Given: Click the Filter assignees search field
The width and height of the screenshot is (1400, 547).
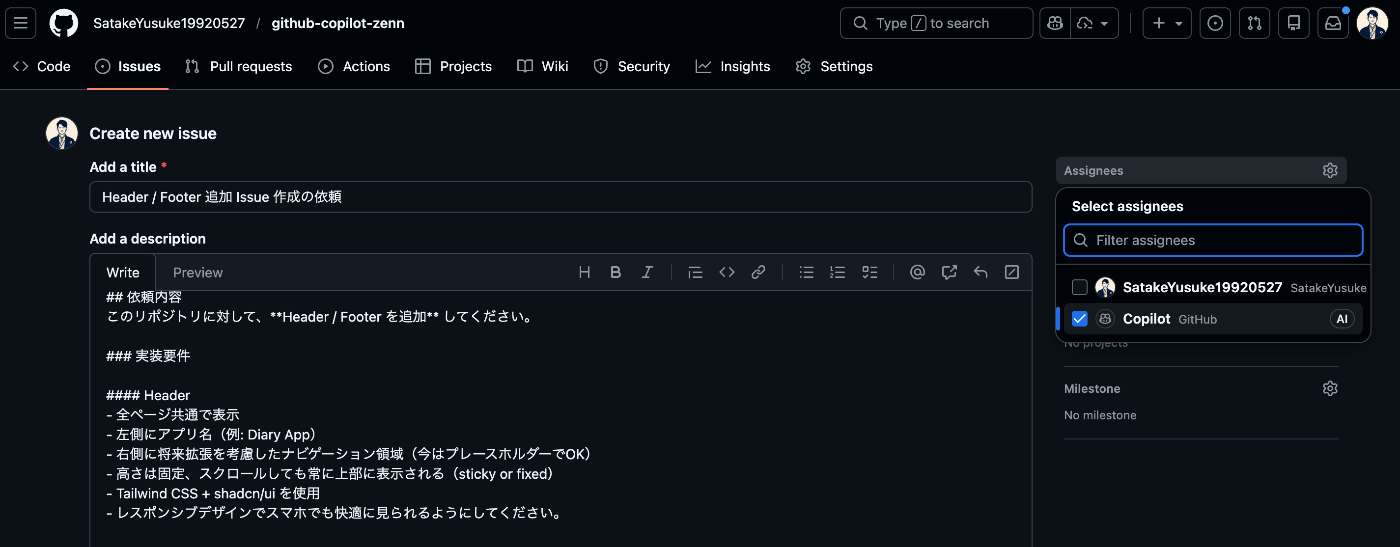Looking at the screenshot, I should [x=1213, y=240].
